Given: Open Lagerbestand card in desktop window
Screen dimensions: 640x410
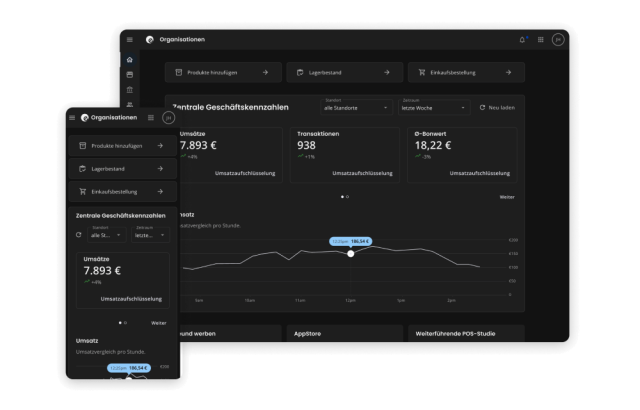Looking at the screenshot, I should coord(345,73).
